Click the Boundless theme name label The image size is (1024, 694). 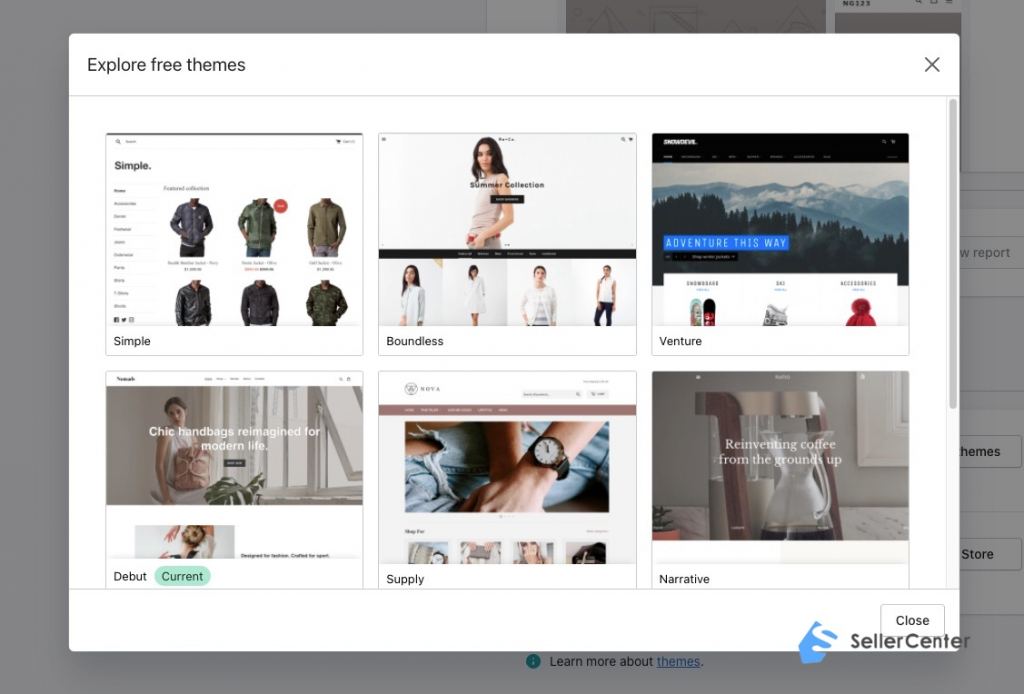coord(415,341)
